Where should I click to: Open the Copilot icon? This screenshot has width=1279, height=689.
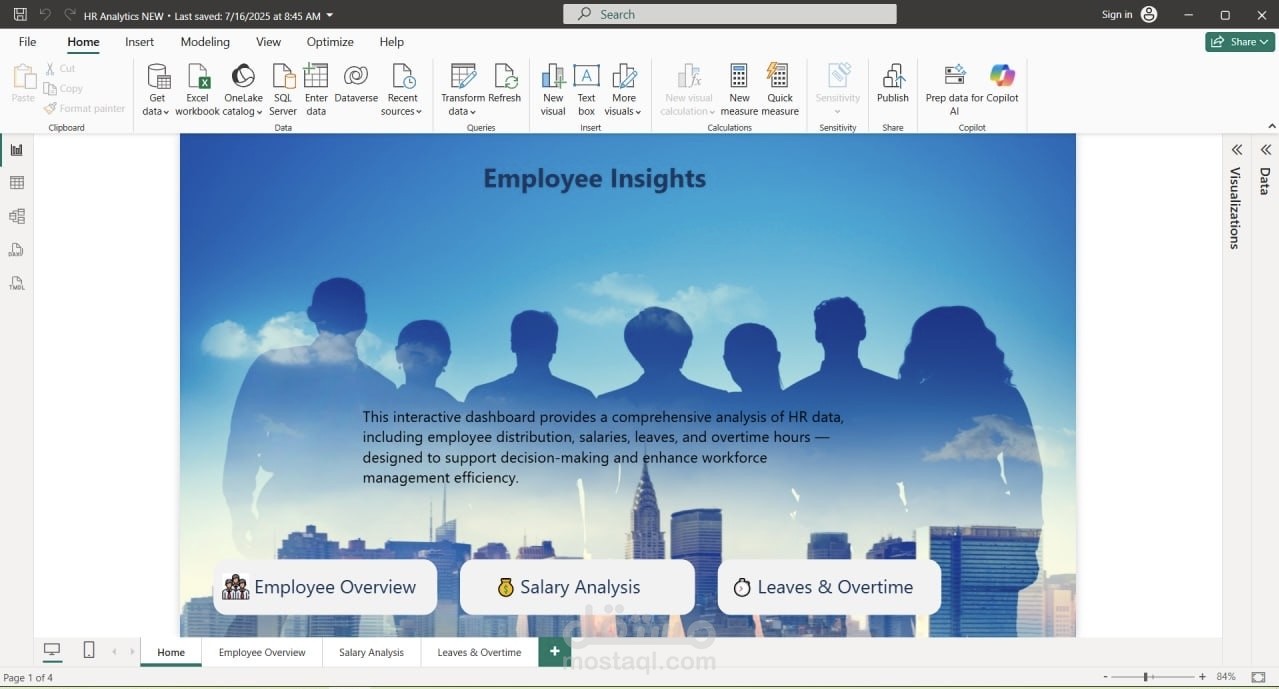click(1002, 76)
